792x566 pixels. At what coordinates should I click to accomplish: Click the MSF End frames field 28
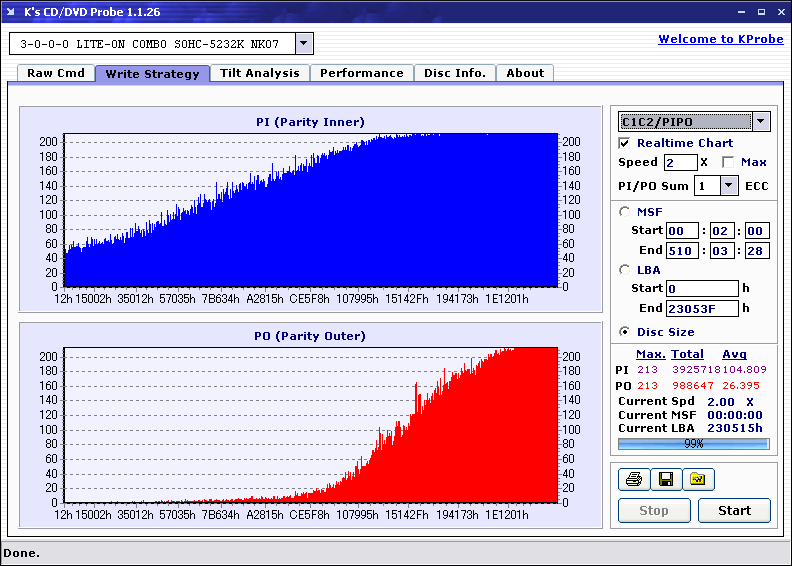pos(757,250)
